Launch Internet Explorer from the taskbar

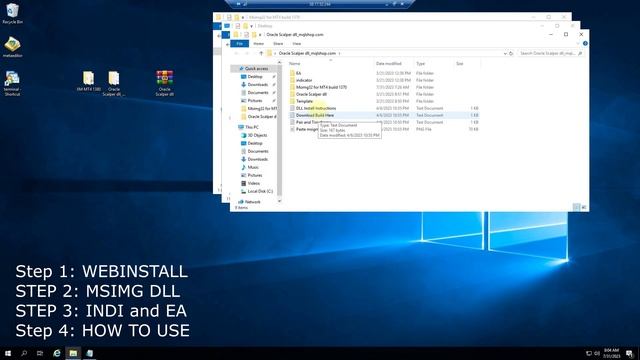coord(57,353)
